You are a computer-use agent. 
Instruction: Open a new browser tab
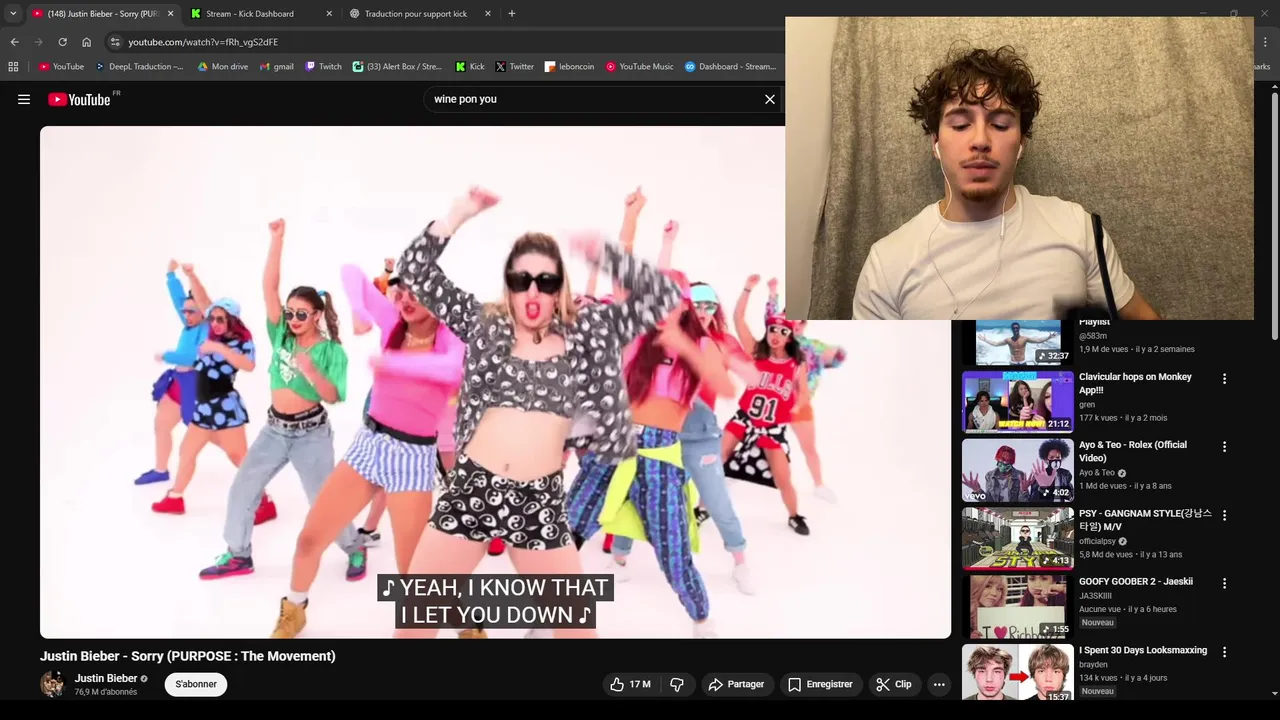[512, 14]
